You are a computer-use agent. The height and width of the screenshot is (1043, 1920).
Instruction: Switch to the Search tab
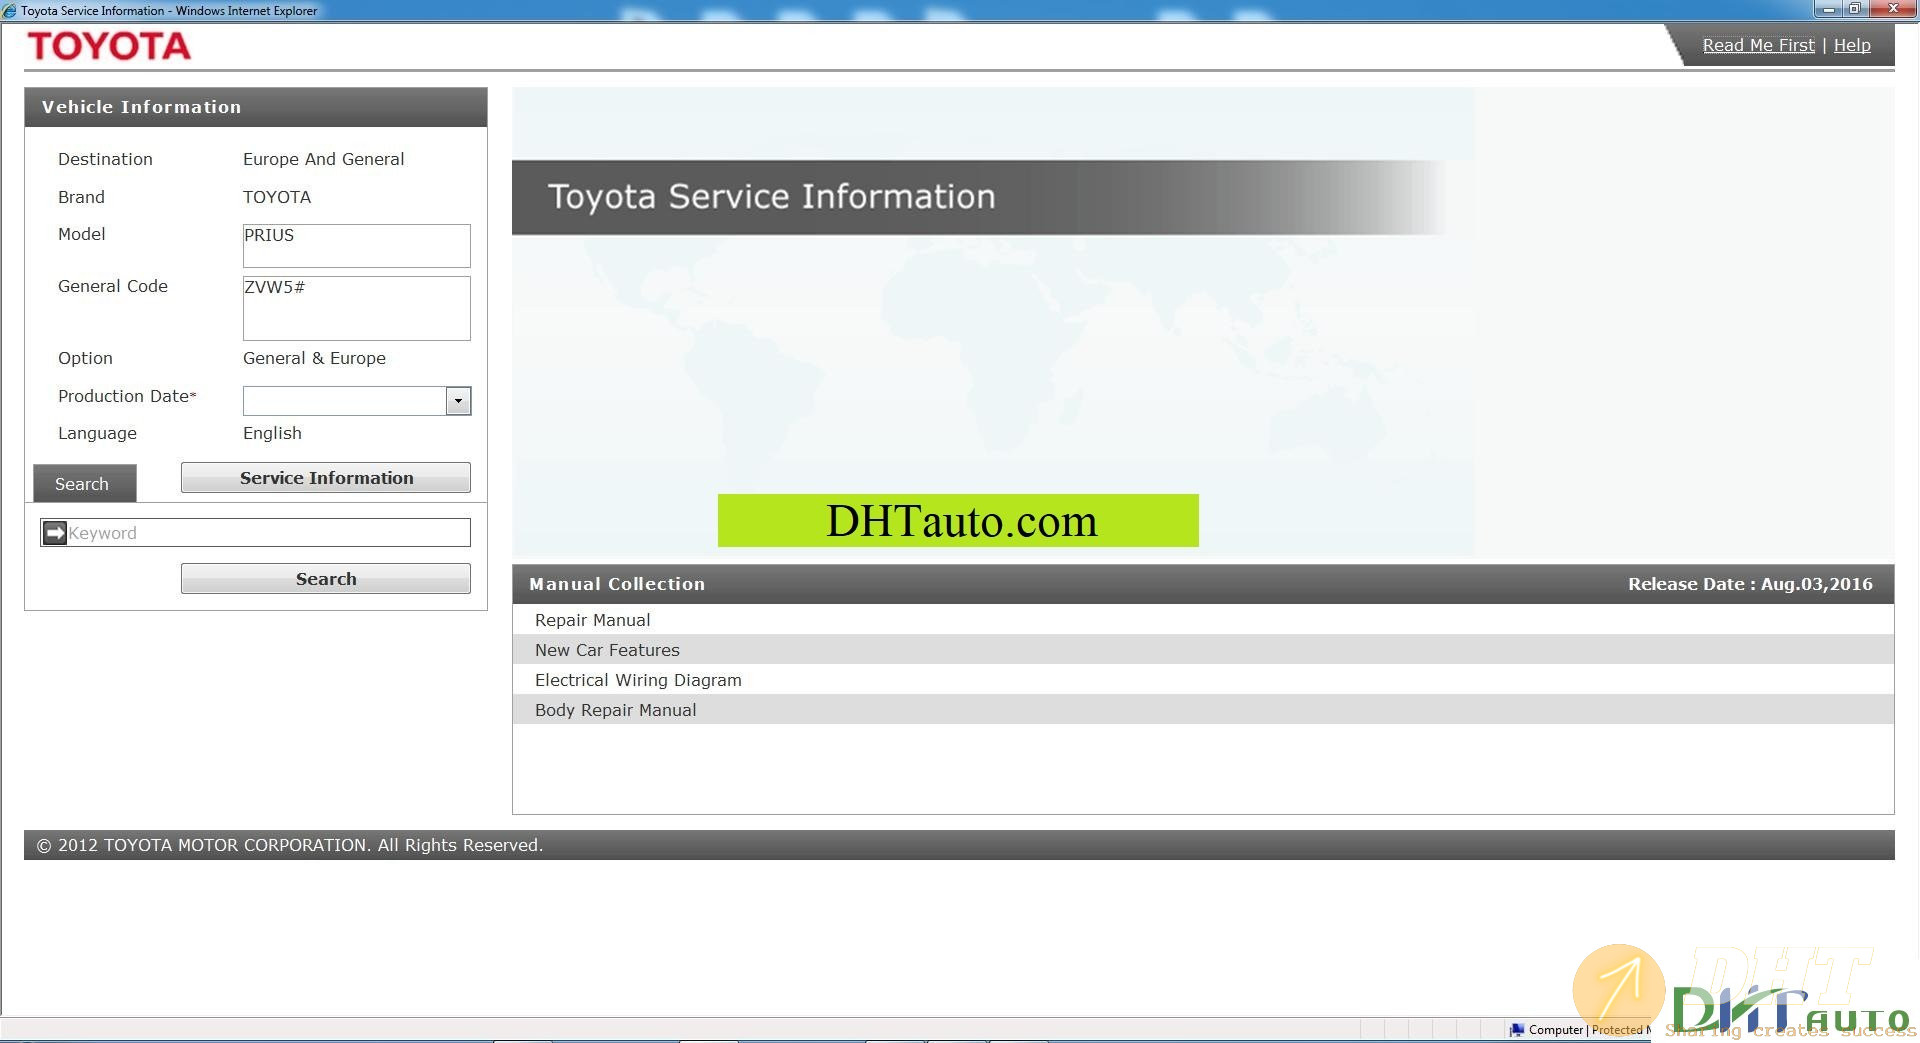pyautogui.click(x=83, y=484)
